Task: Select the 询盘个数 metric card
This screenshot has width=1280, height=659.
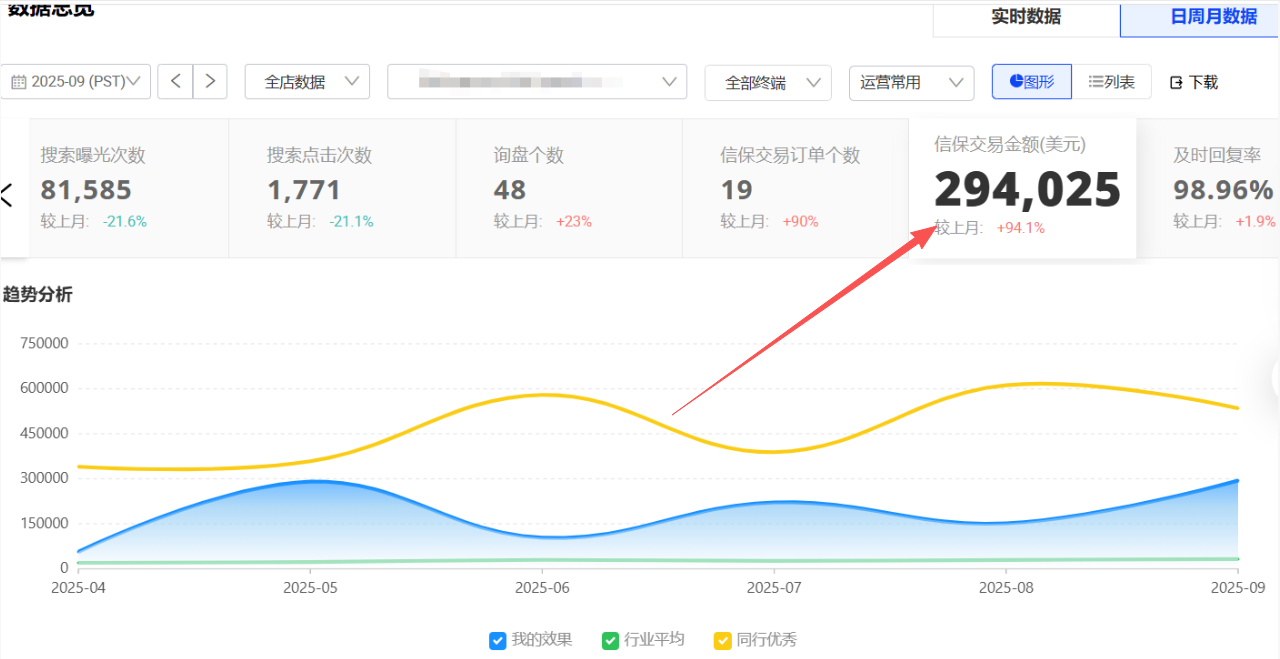Action: [x=569, y=188]
